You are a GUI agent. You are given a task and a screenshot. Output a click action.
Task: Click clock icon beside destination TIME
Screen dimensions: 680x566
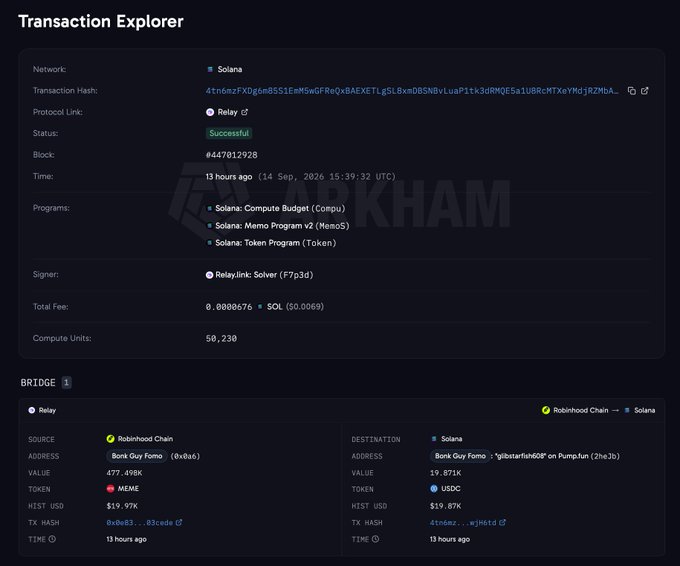click(x=376, y=539)
